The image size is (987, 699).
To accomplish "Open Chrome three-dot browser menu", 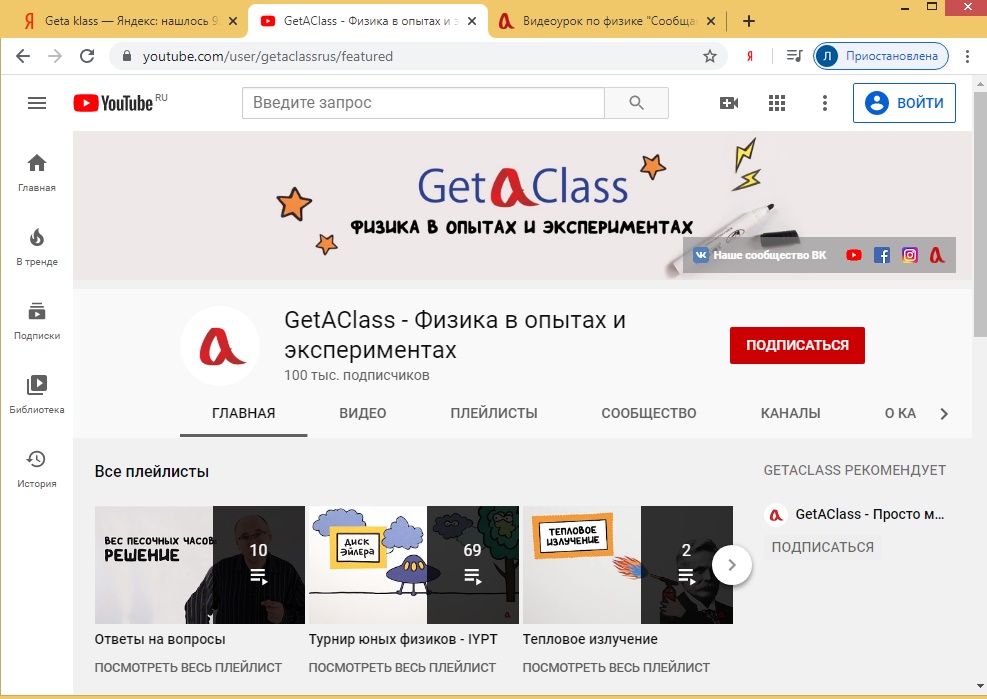I will (x=967, y=56).
